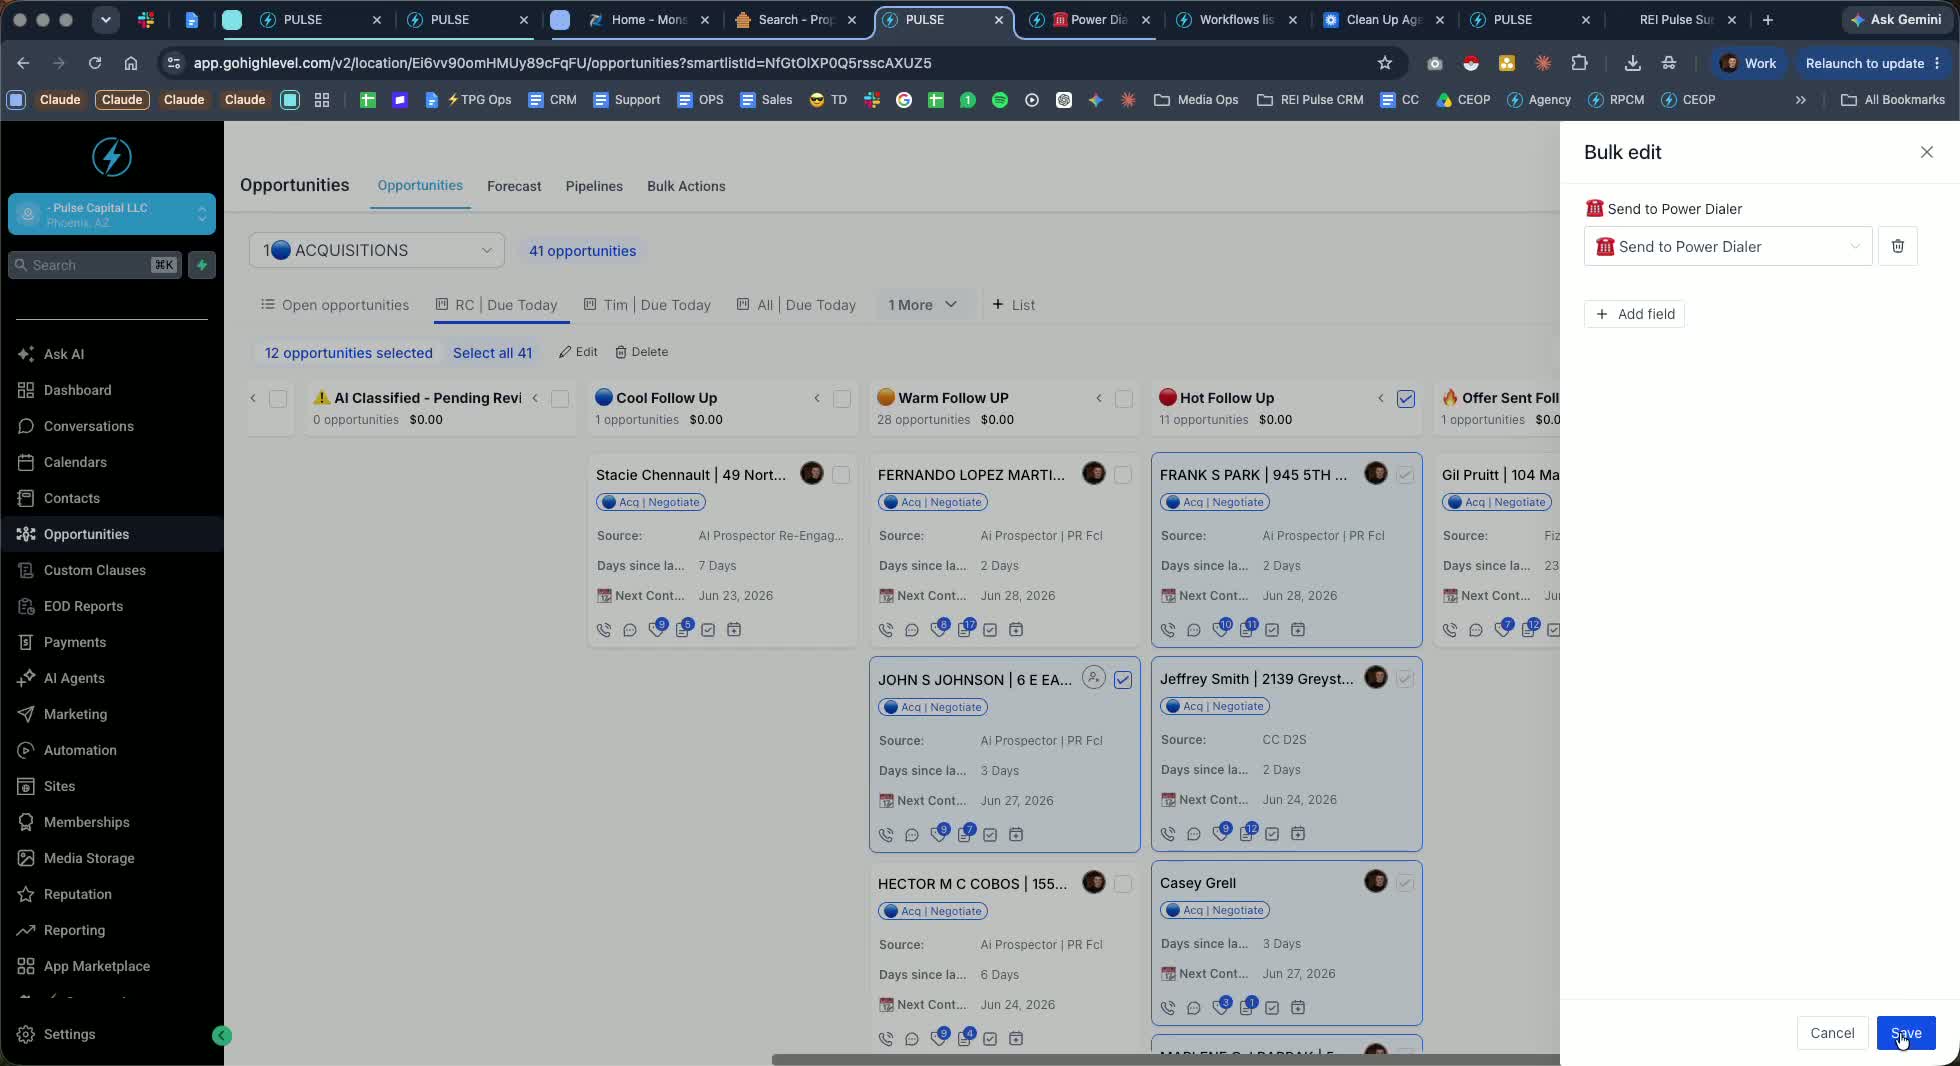The image size is (1960, 1066).
Task: Click the phone icon on Stacie Chennault card
Action: 604,630
